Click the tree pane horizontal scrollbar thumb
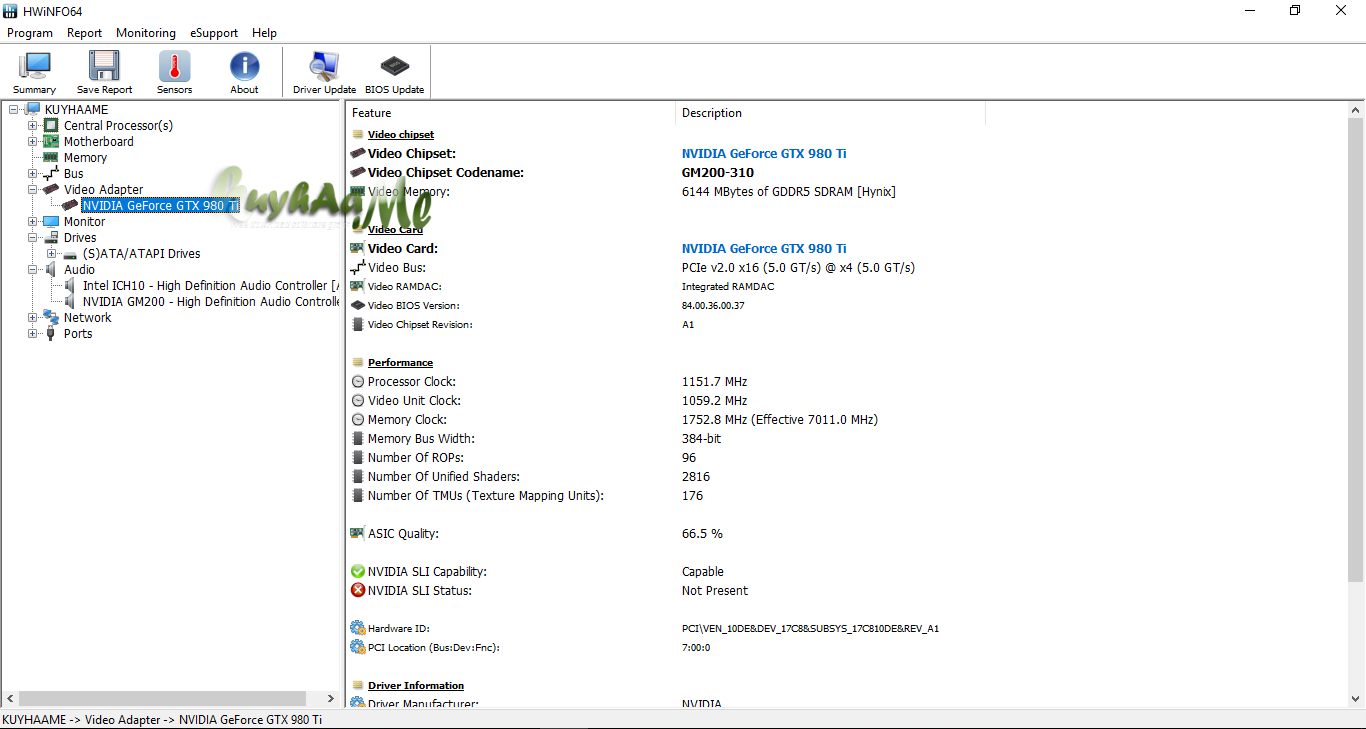This screenshot has width=1366, height=729. 163,698
